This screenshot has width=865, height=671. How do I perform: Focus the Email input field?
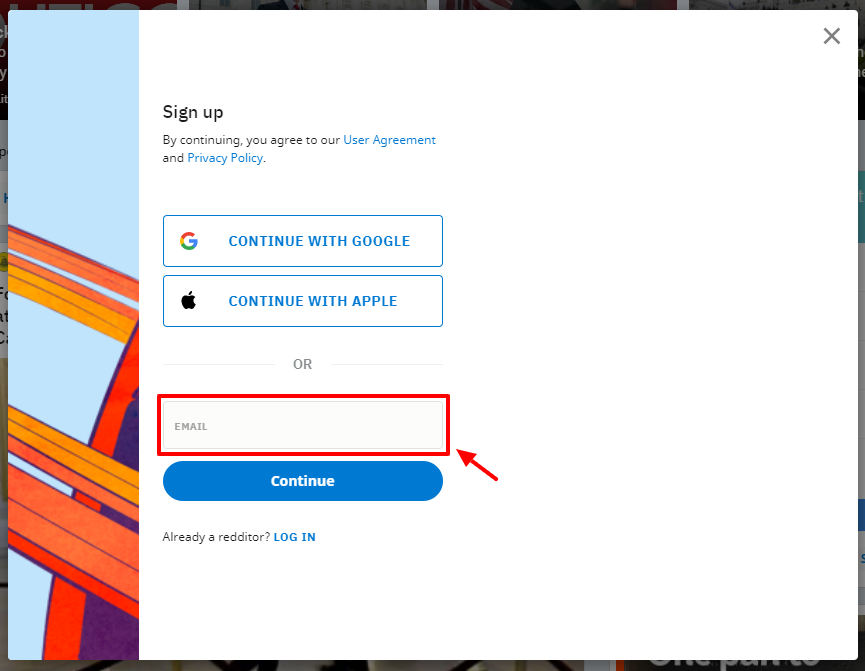[303, 425]
